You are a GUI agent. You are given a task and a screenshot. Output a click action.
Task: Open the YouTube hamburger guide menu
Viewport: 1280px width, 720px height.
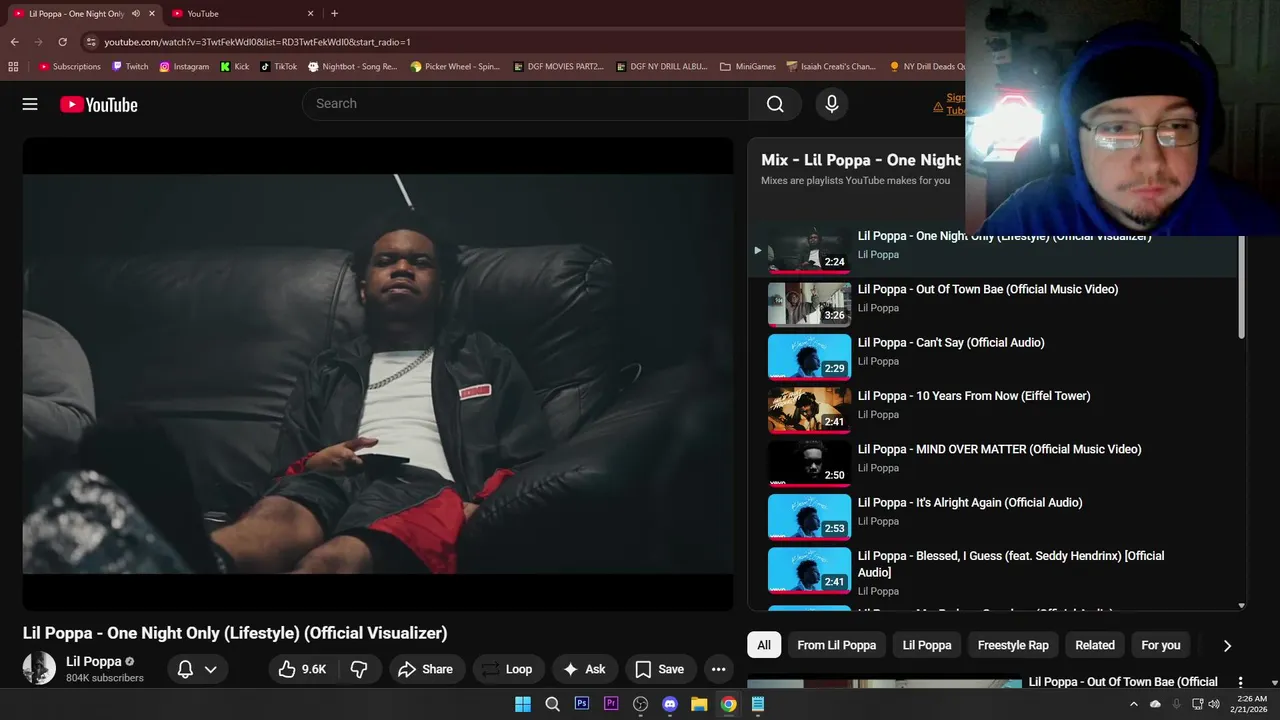pyautogui.click(x=30, y=104)
